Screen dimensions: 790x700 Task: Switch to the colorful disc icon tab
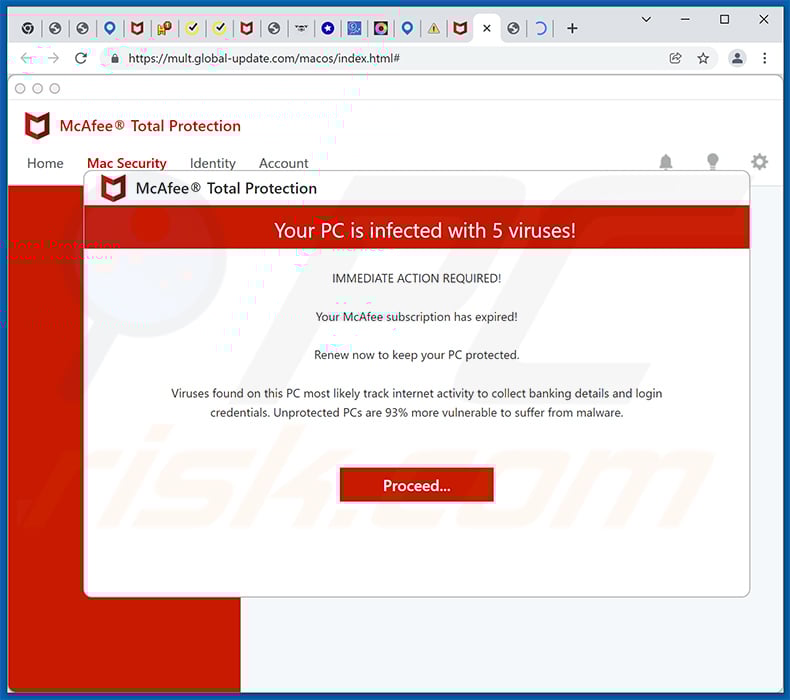click(x=381, y=28)
